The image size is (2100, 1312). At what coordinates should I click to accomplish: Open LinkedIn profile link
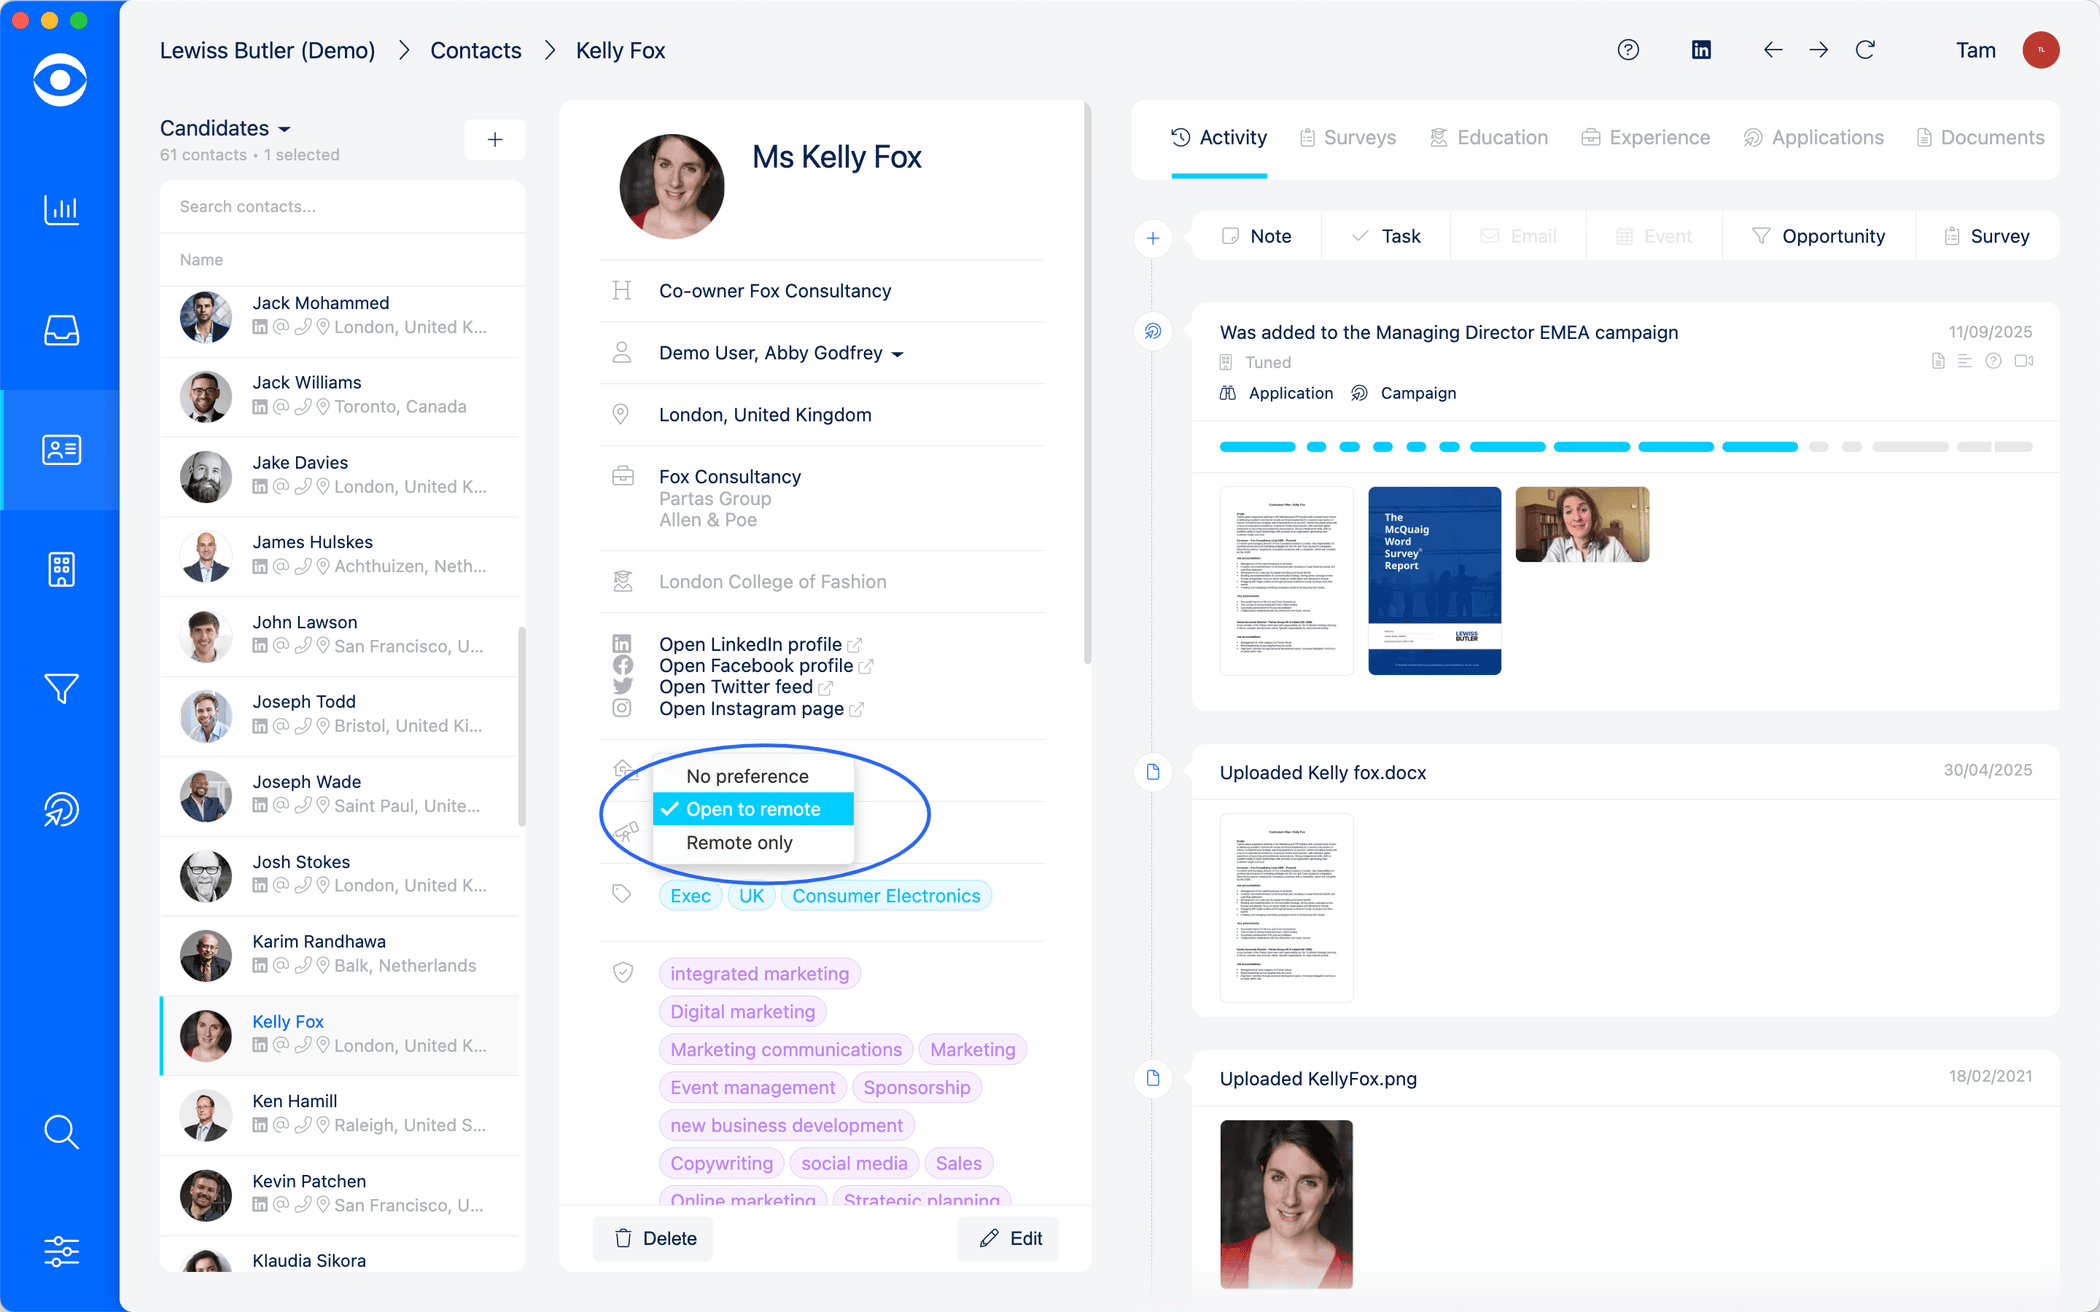pyautogui.click(x=750, y=644)
